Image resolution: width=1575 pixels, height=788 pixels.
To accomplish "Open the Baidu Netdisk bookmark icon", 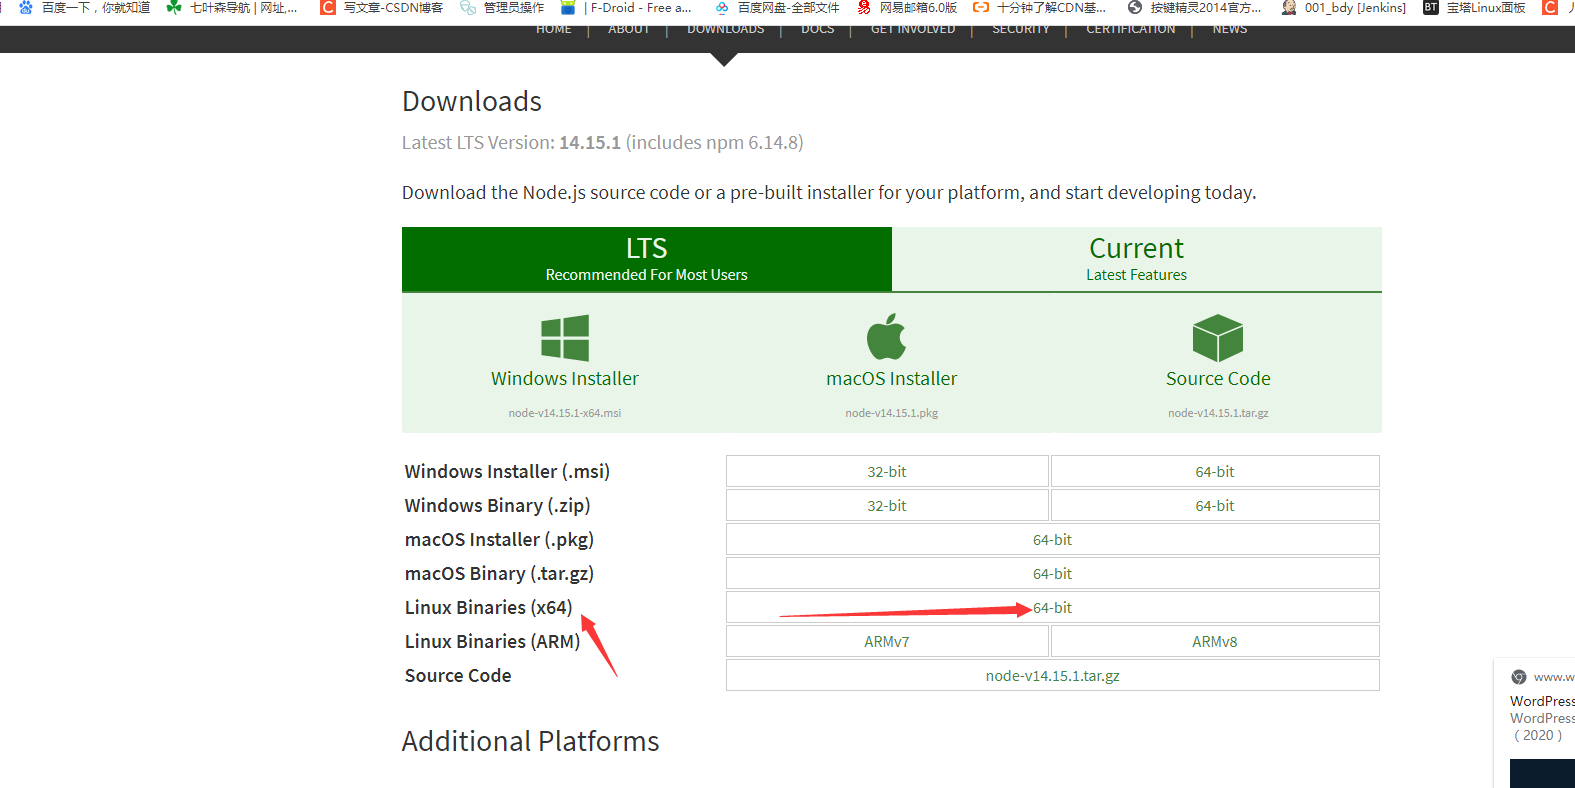I will [x=722, y=8].
